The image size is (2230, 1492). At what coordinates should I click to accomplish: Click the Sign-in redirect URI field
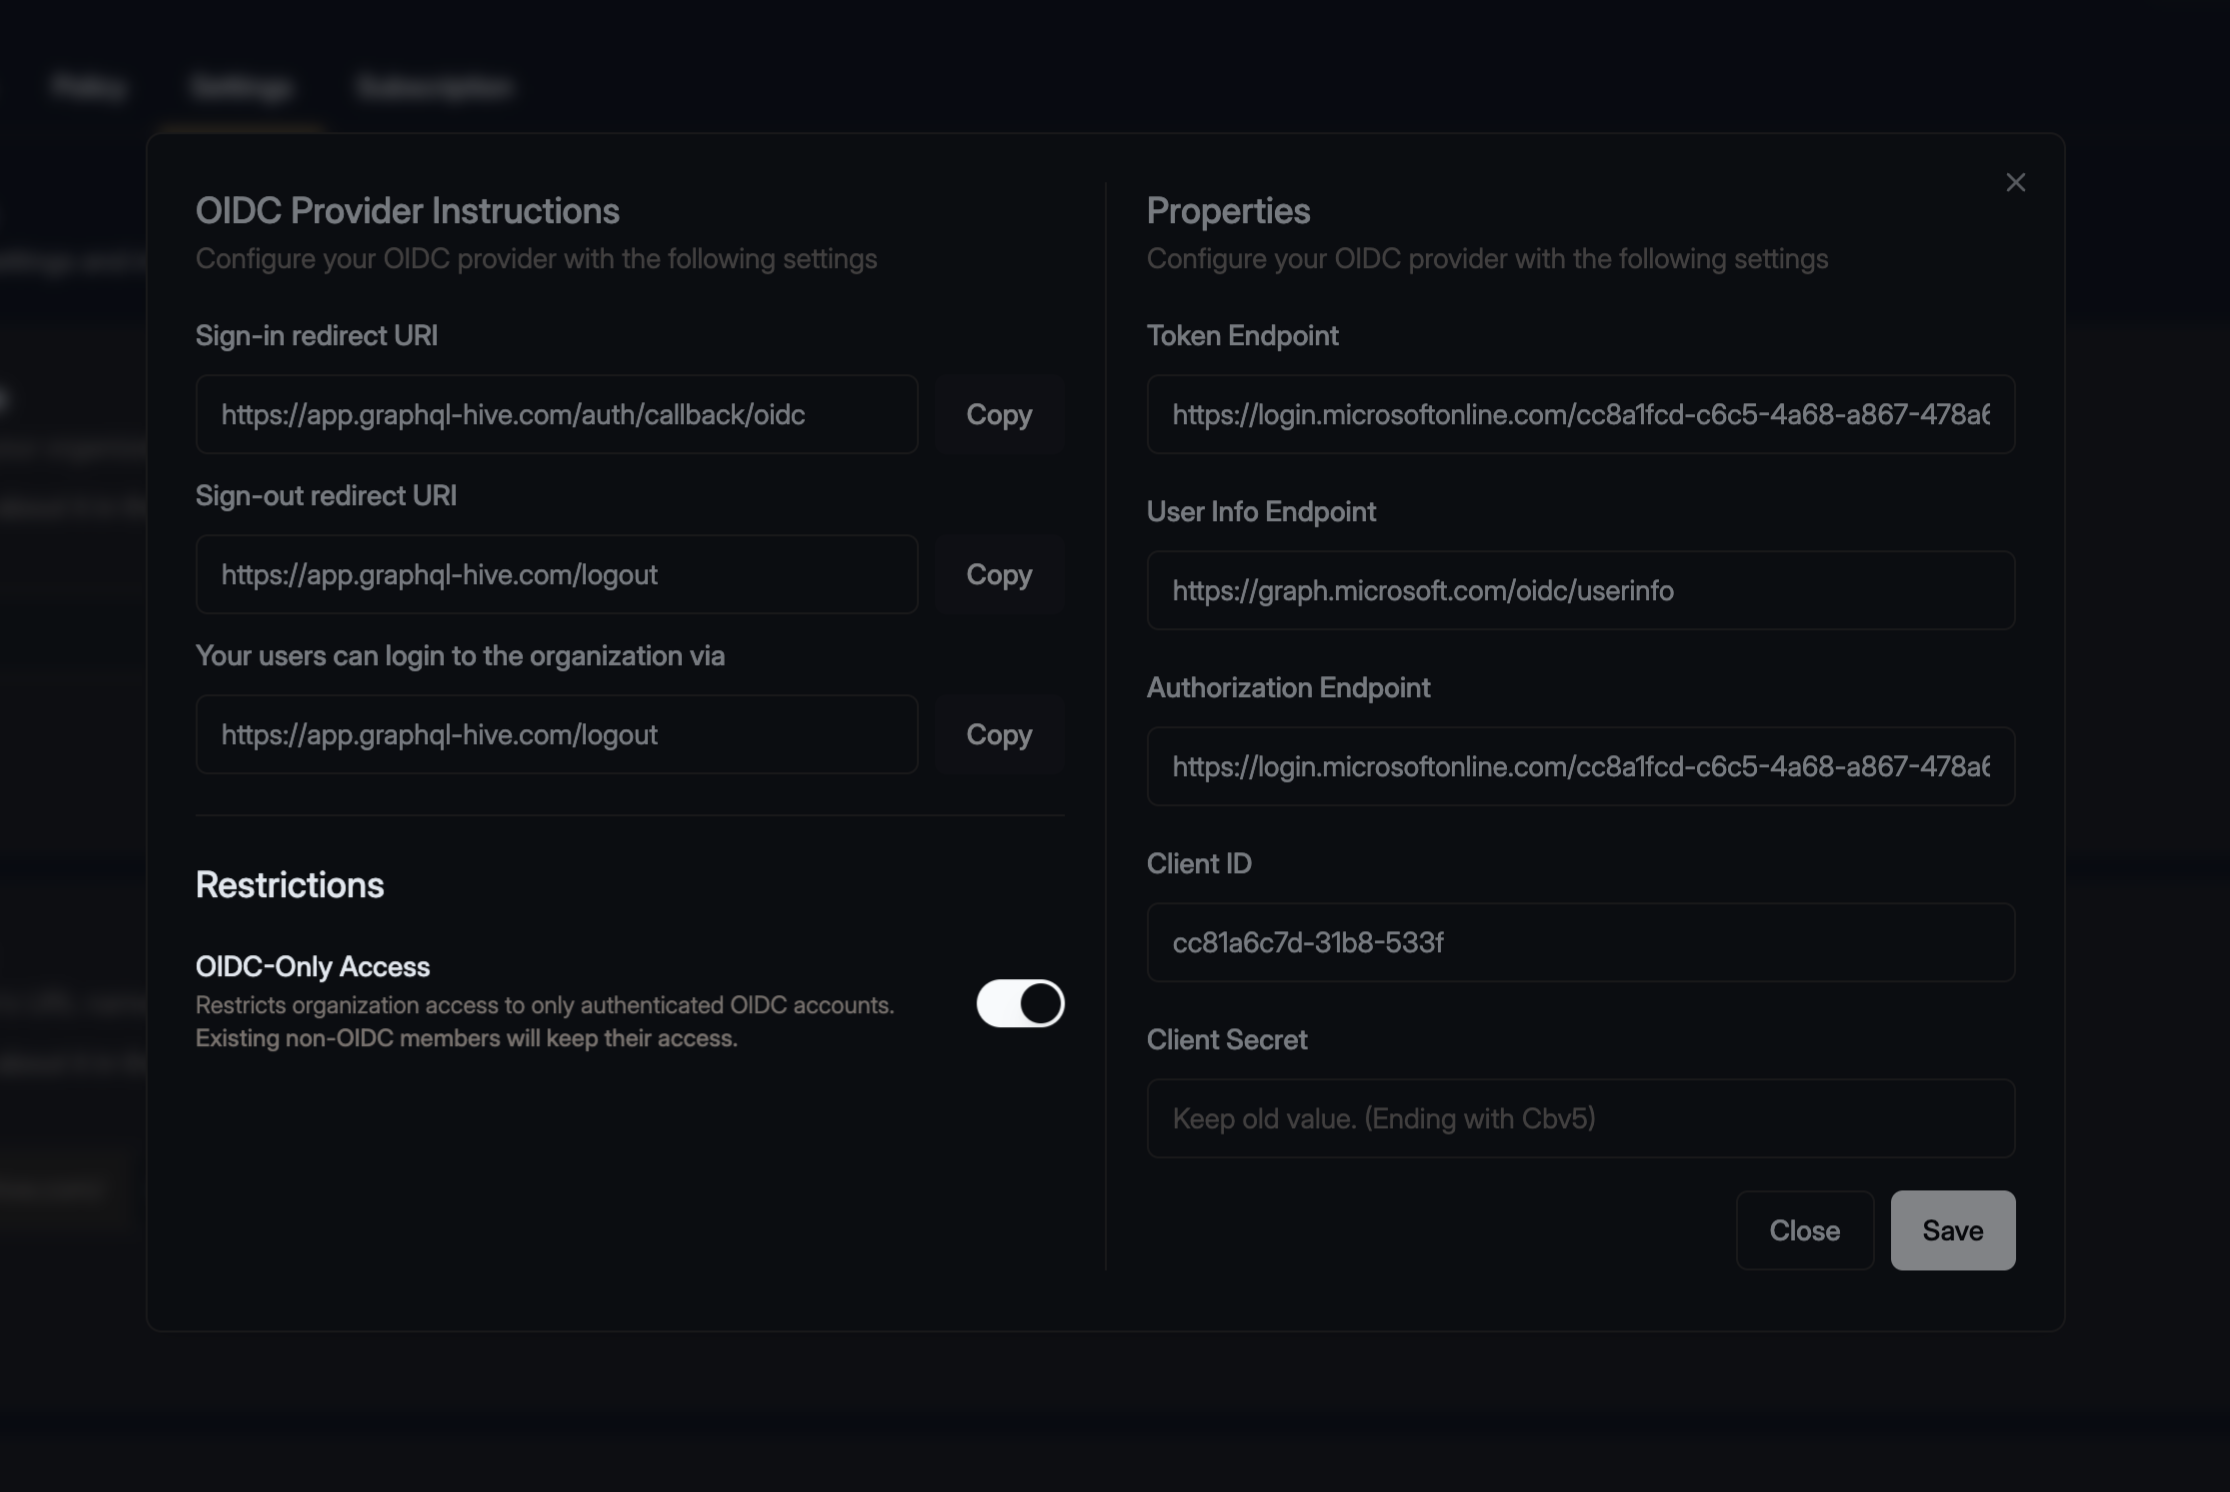pyautogui.click(x=557, y=414)
